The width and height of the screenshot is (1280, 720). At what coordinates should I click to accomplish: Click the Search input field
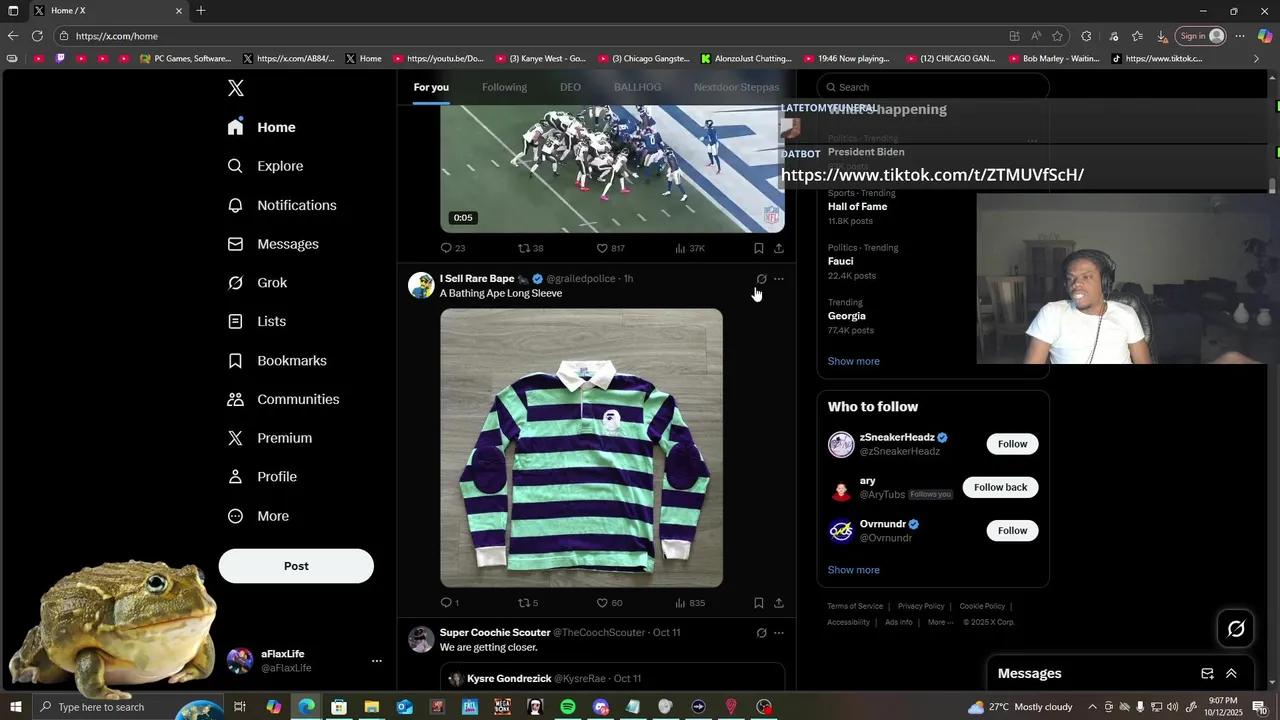(933, 87)
